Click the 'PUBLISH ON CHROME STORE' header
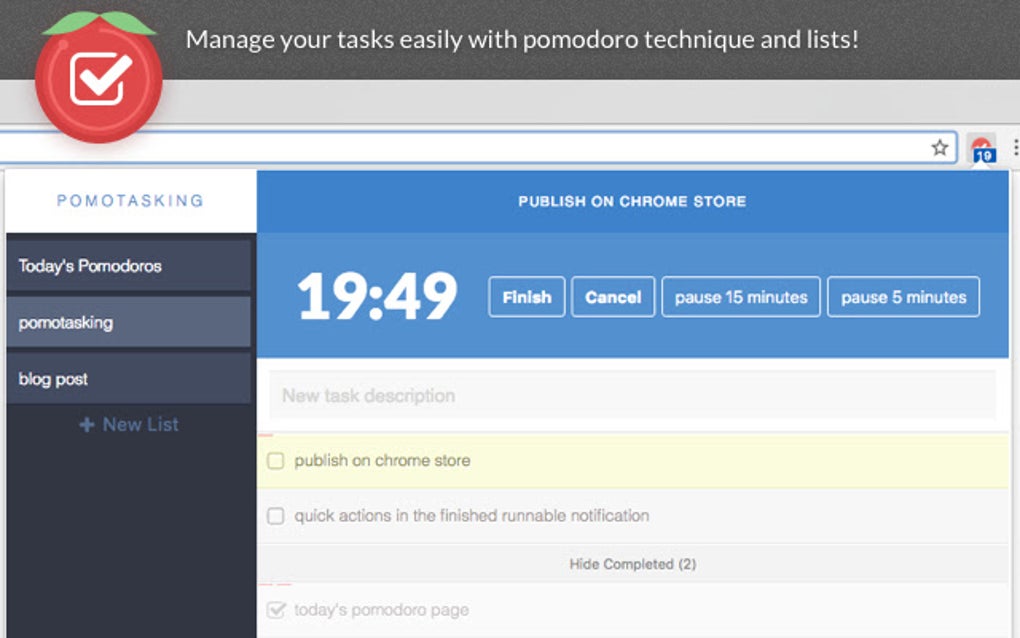This screenshot has height=638, width=1020. click(631, 200)
